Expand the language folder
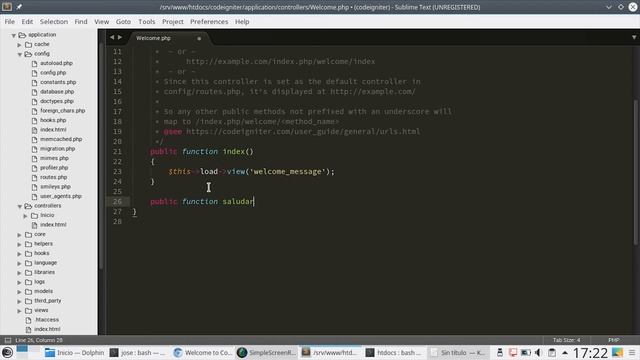Viewport: 640px width, 360px height. pos(20,263)
